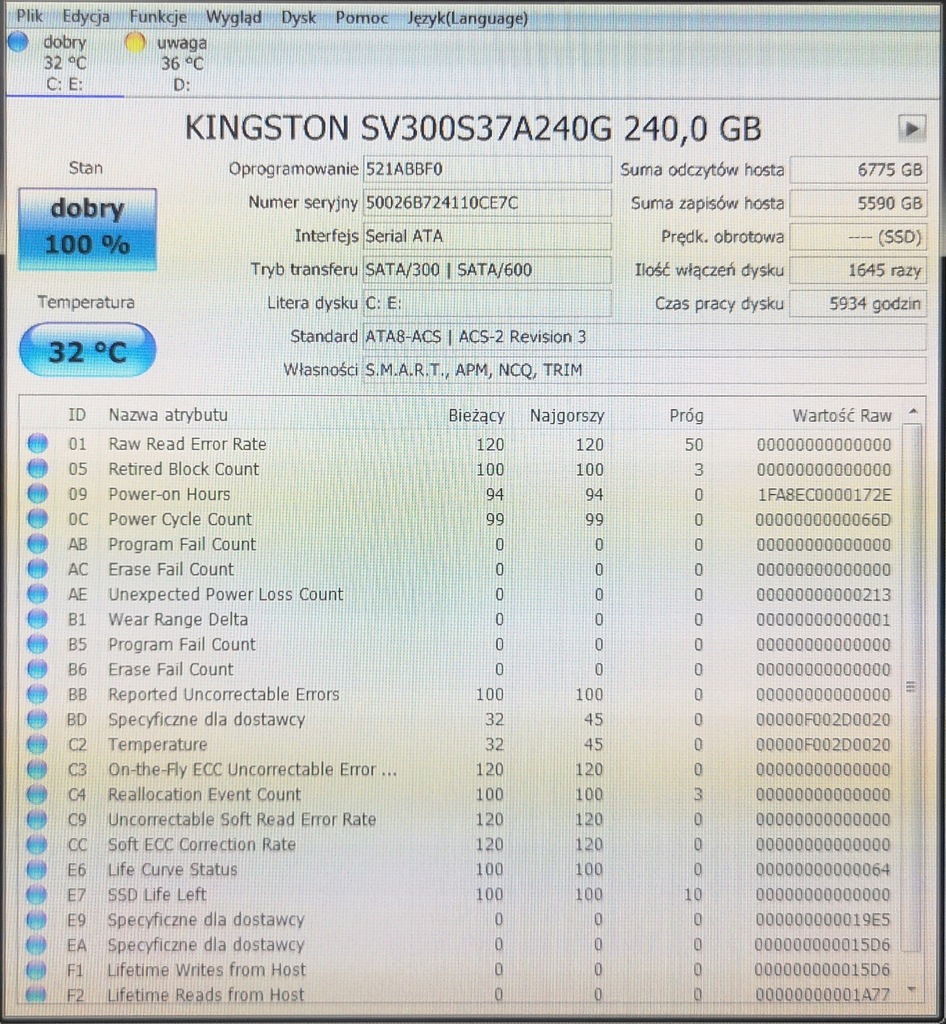Click the power-on time 5934 godzin
The height and width of the screenshot is (1024, 946).
858,304
